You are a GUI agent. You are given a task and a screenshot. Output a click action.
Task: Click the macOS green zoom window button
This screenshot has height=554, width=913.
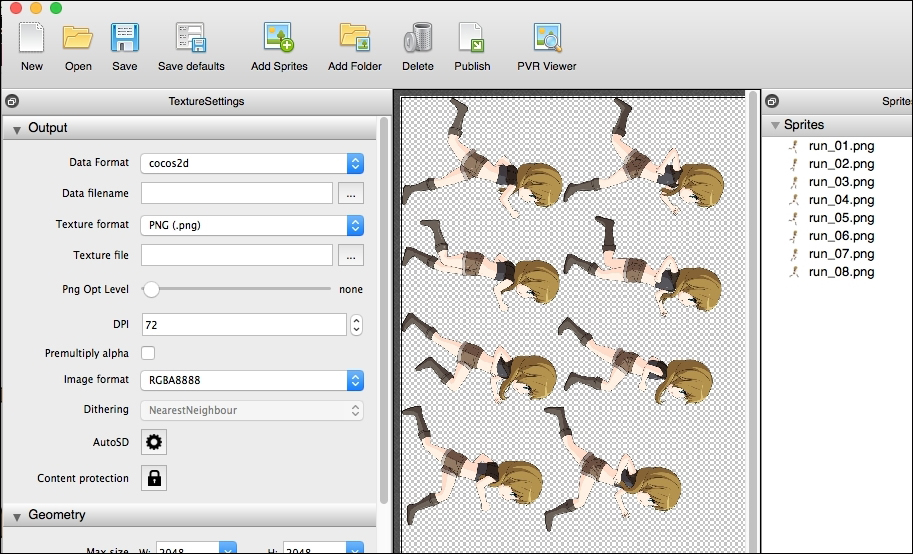(x=56, y=8)
